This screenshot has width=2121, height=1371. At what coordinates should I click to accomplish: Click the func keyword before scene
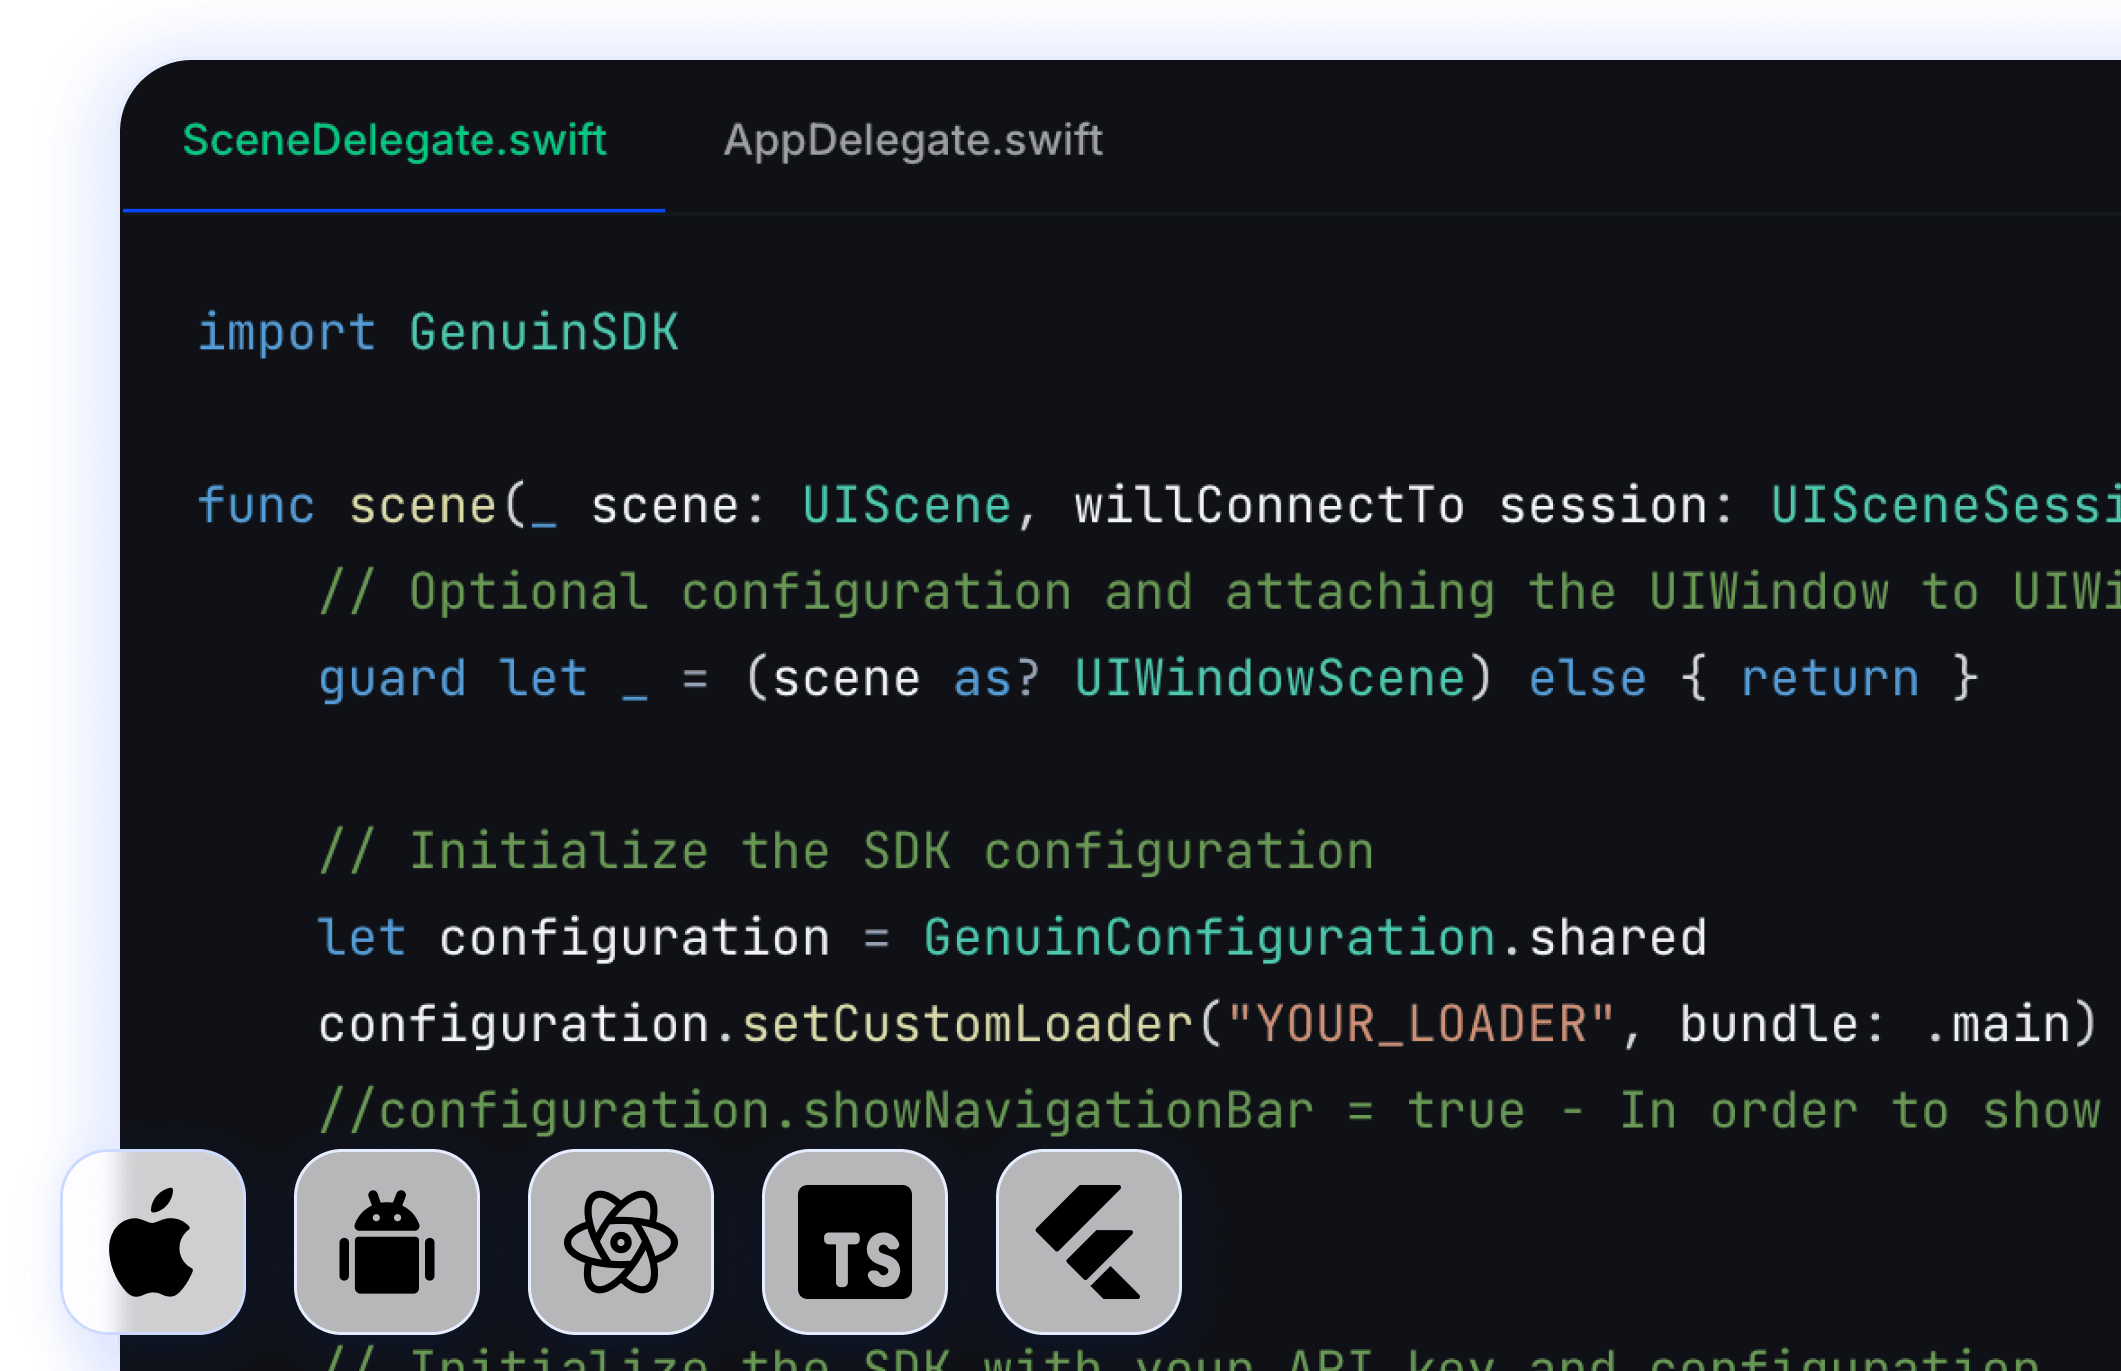click(256, 505)
